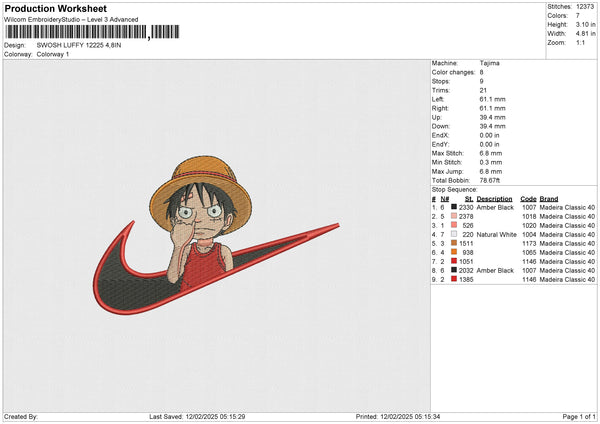This screenshot has height=424, width=600.
Task: Select the design name SWOSH LUFFY 12225 4,8IN
Action: [78, 46]
